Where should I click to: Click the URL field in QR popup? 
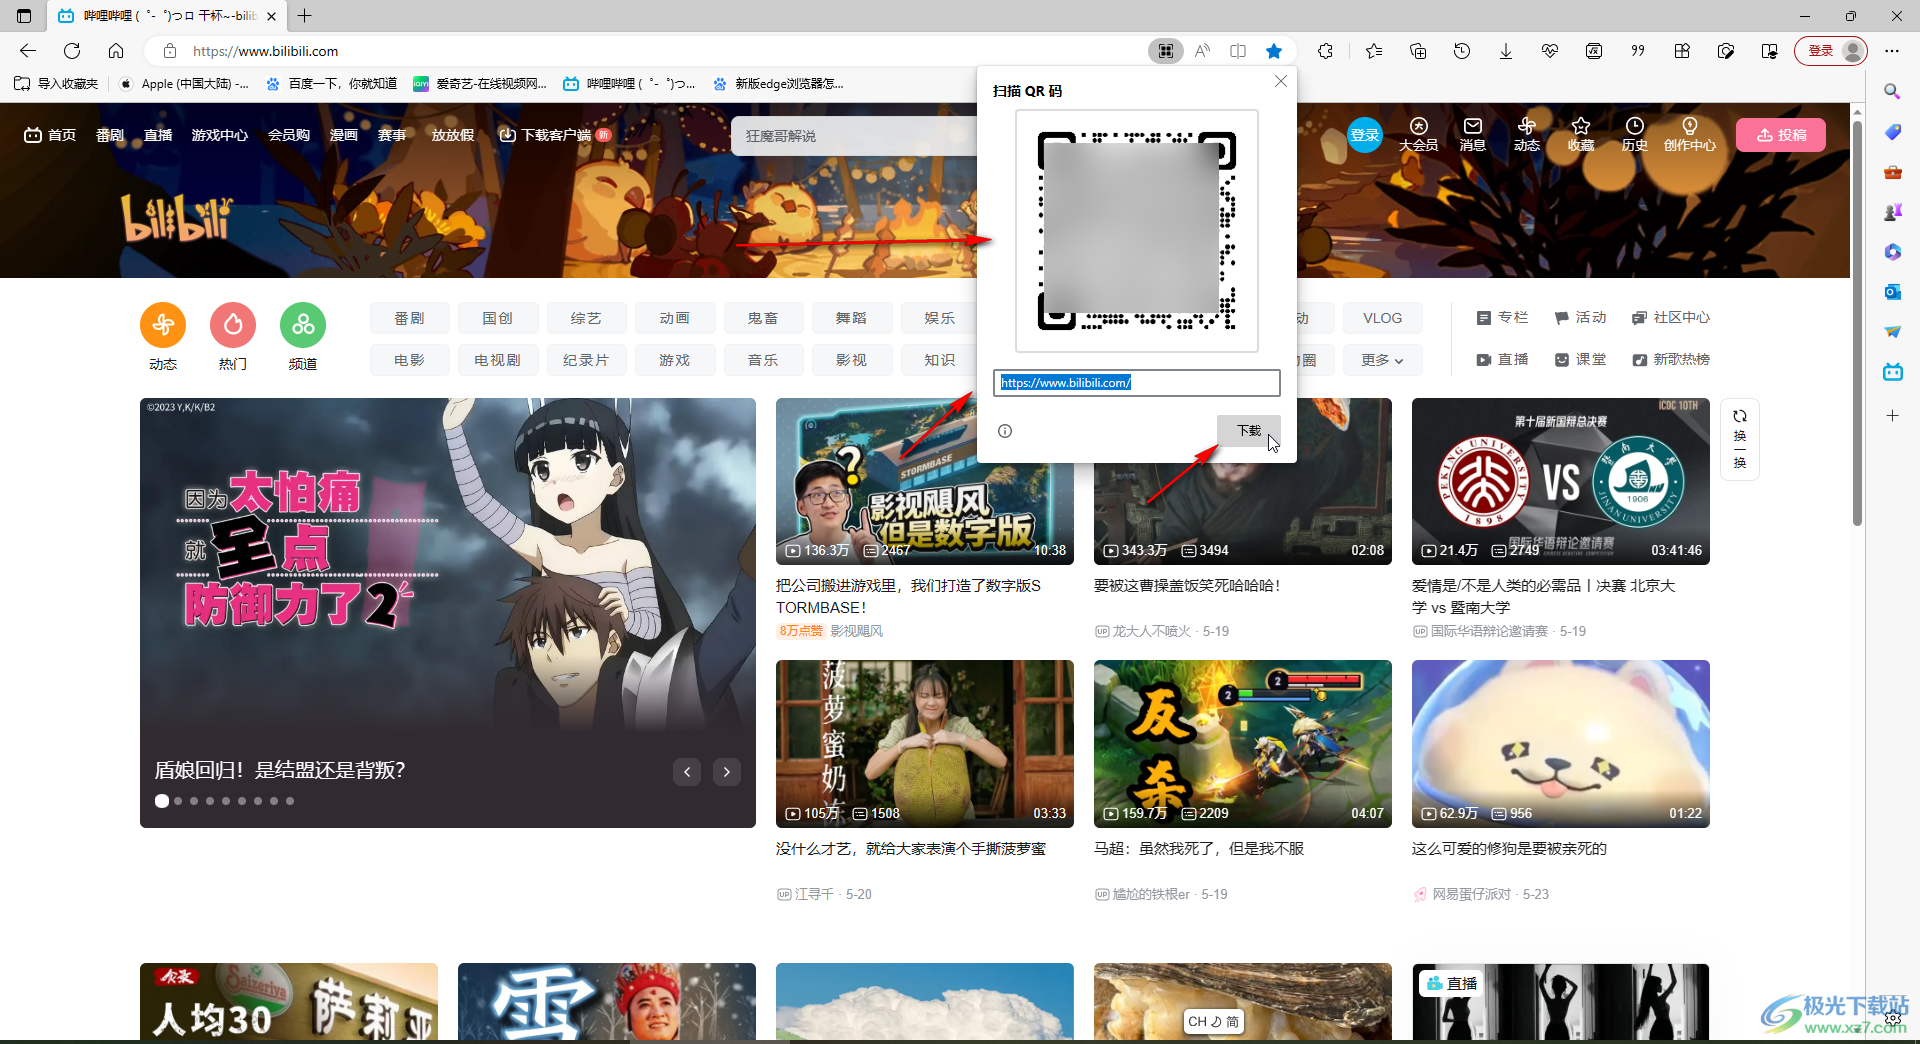[1137, 383]
